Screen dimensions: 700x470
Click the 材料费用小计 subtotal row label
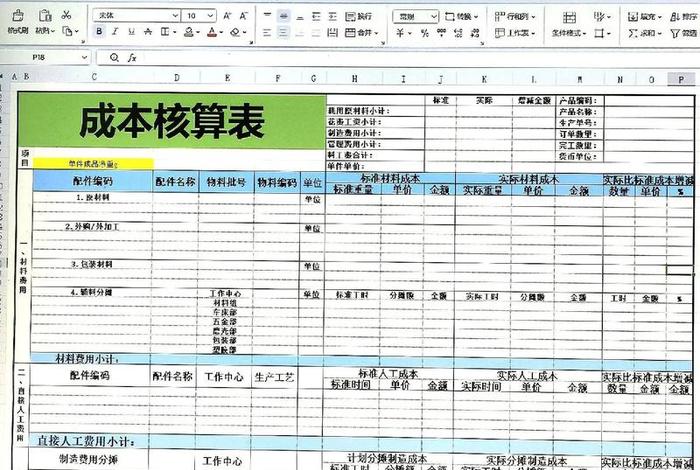[87, 358]
